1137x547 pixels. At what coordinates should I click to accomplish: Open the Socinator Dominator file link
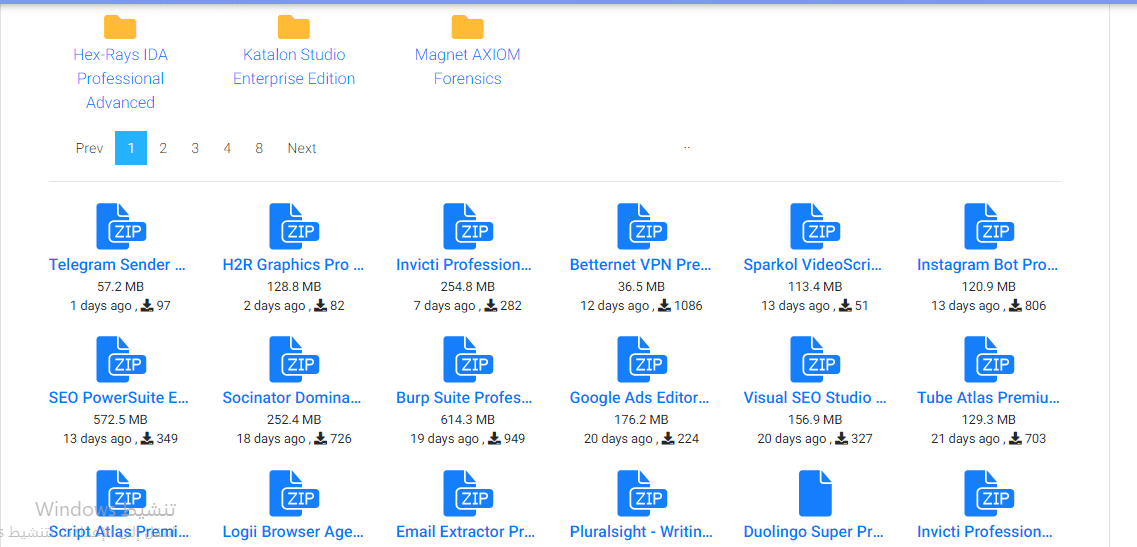293,398
